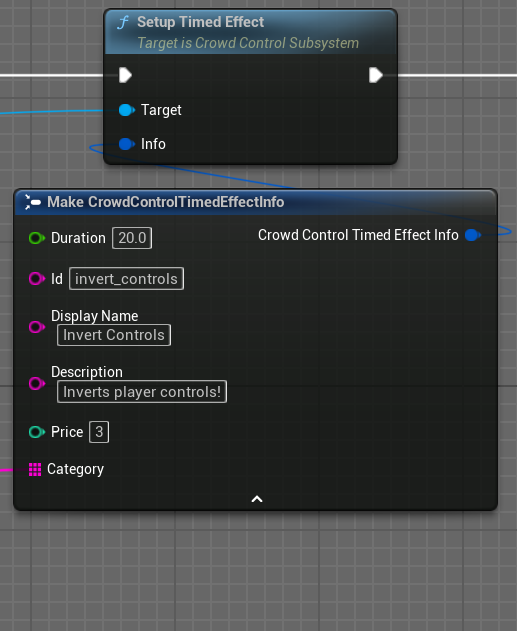517x631 pixels.
Task: Select the Target input pin
Action: [126, 110]
